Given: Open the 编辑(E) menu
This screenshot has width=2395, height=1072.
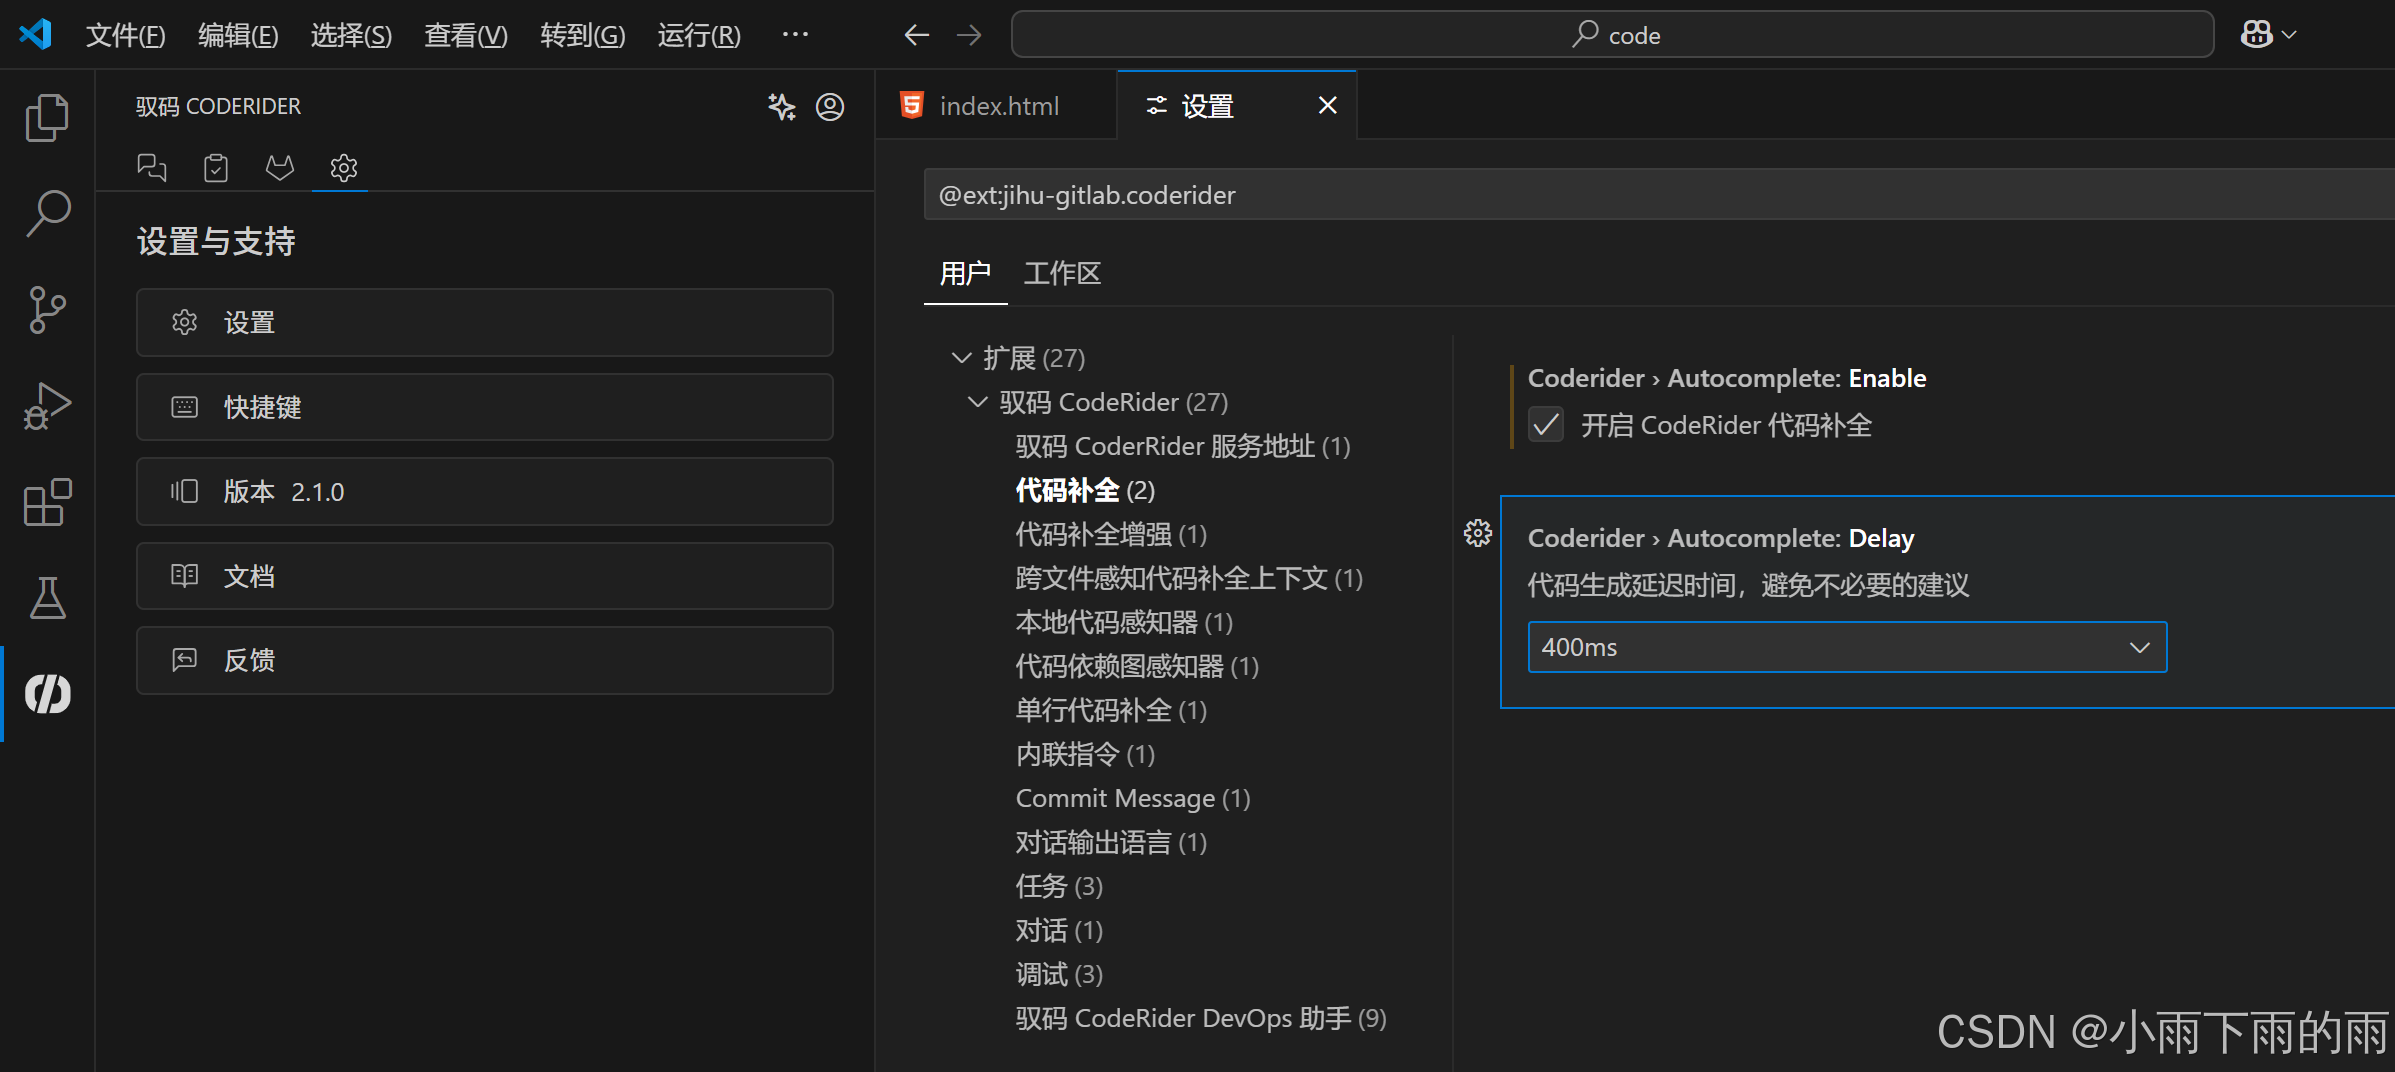Looking at the screenshot, I should tap(238, 36).
